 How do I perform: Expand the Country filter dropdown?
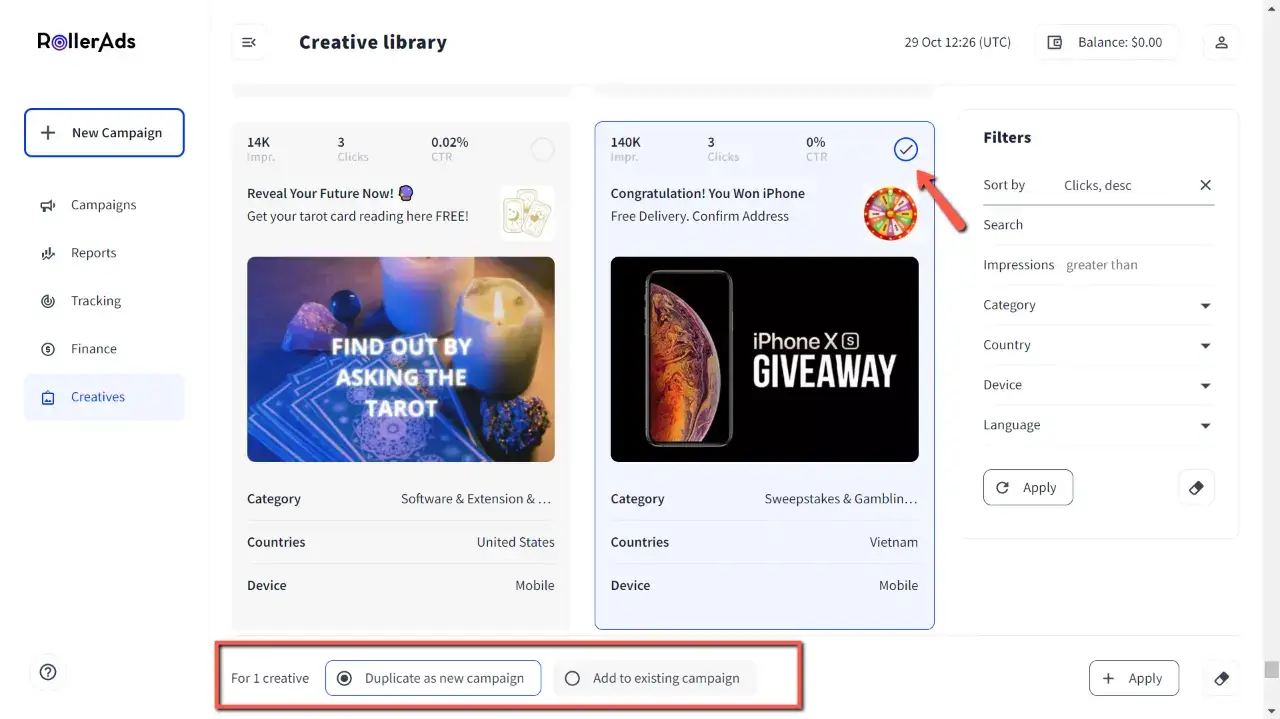[1098, 345]
